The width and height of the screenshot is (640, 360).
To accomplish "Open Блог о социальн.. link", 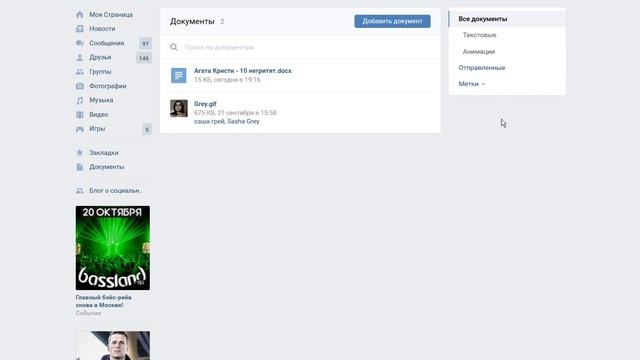I will [x=116, y=191].
